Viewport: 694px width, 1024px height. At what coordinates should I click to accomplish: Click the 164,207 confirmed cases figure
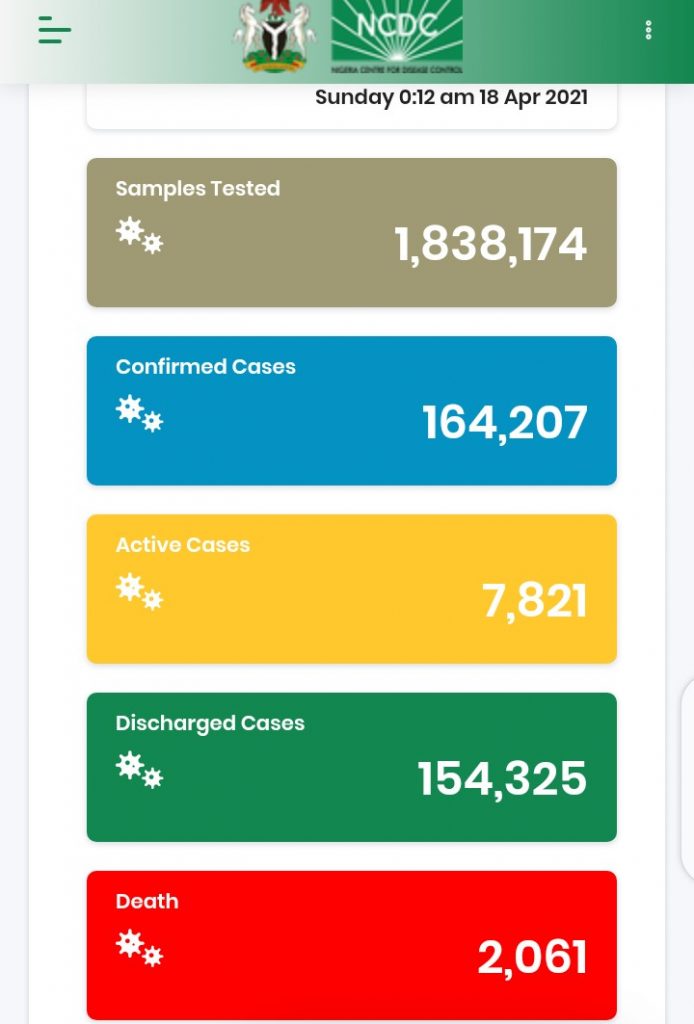click(x=504, y=423)
